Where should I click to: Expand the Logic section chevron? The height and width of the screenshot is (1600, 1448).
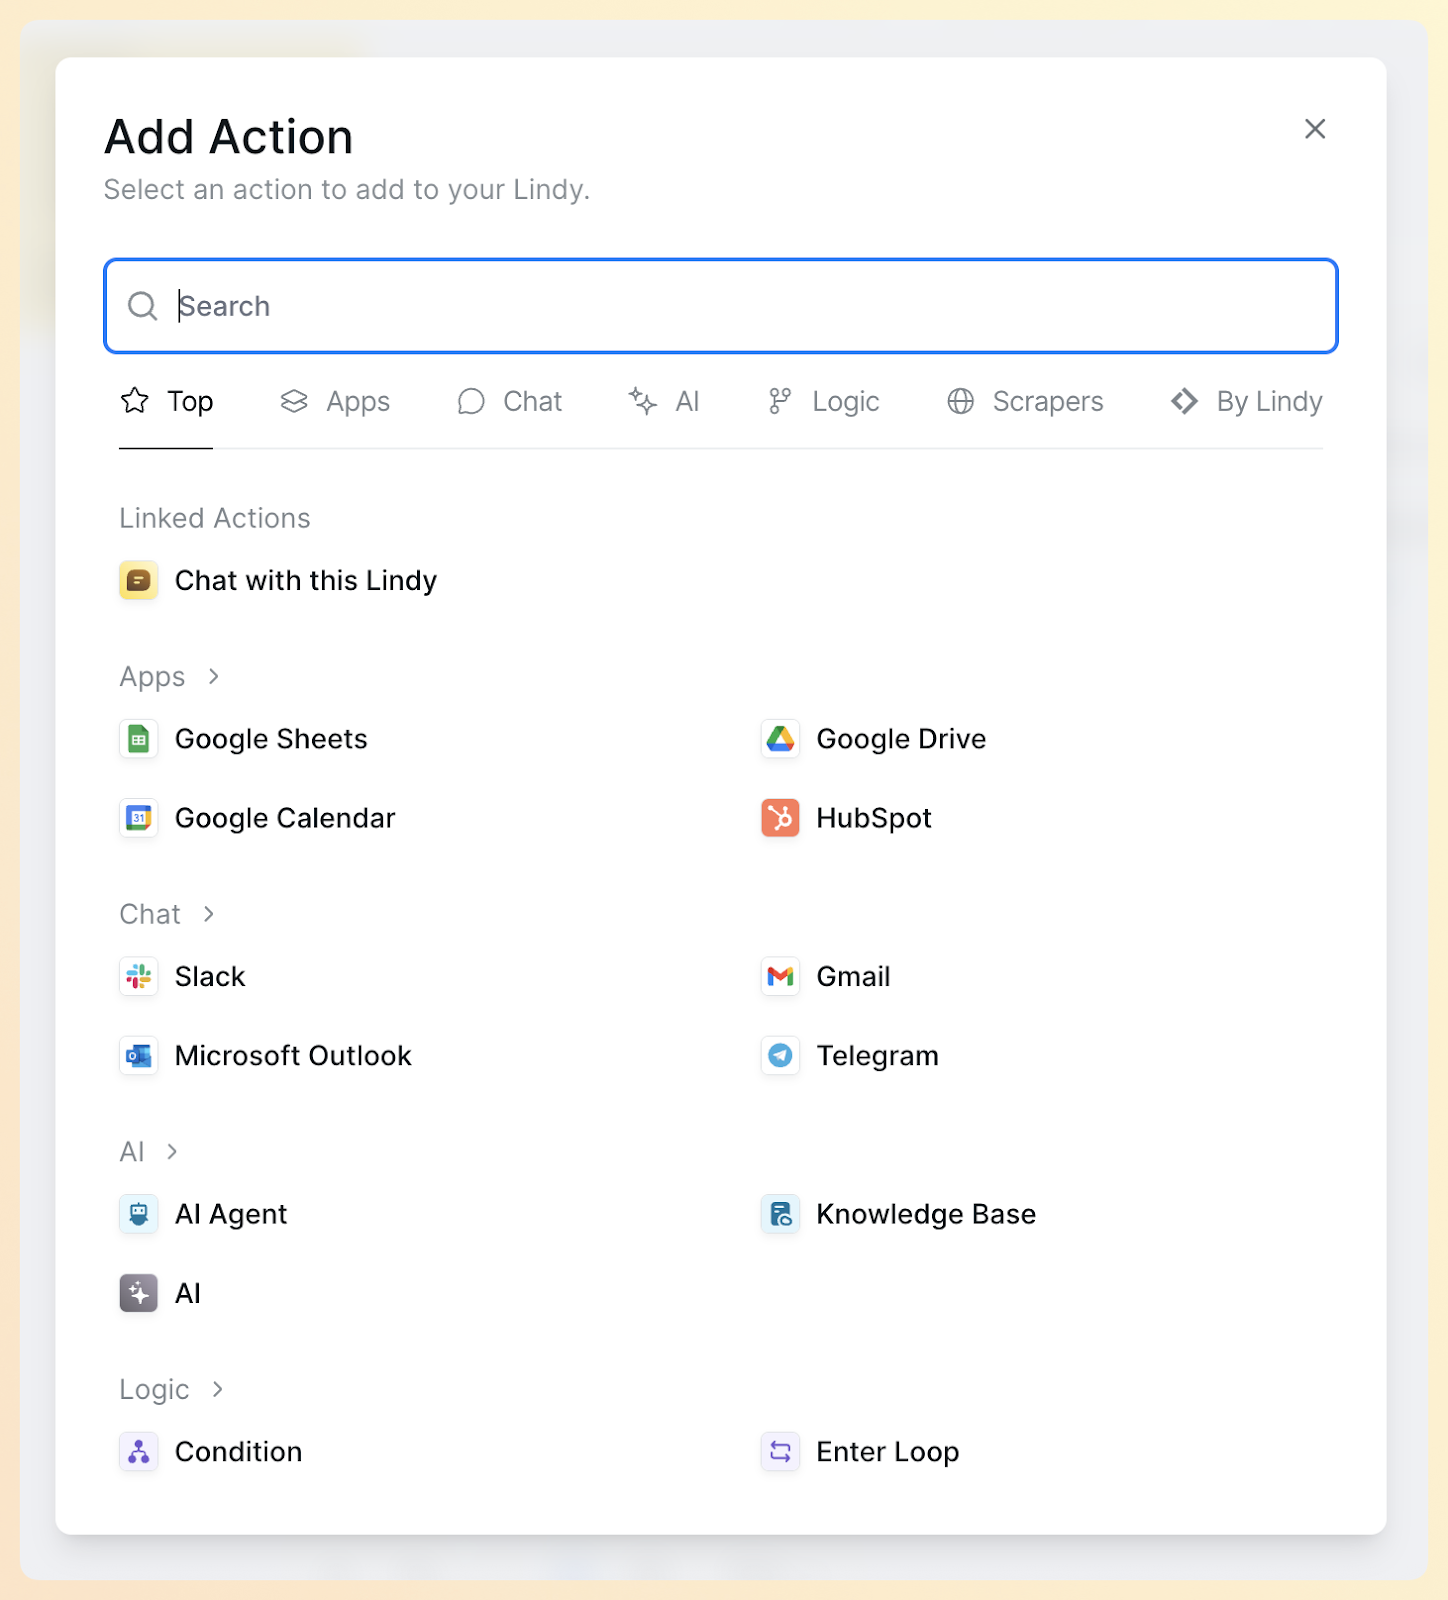click(x=217, y=1390)
